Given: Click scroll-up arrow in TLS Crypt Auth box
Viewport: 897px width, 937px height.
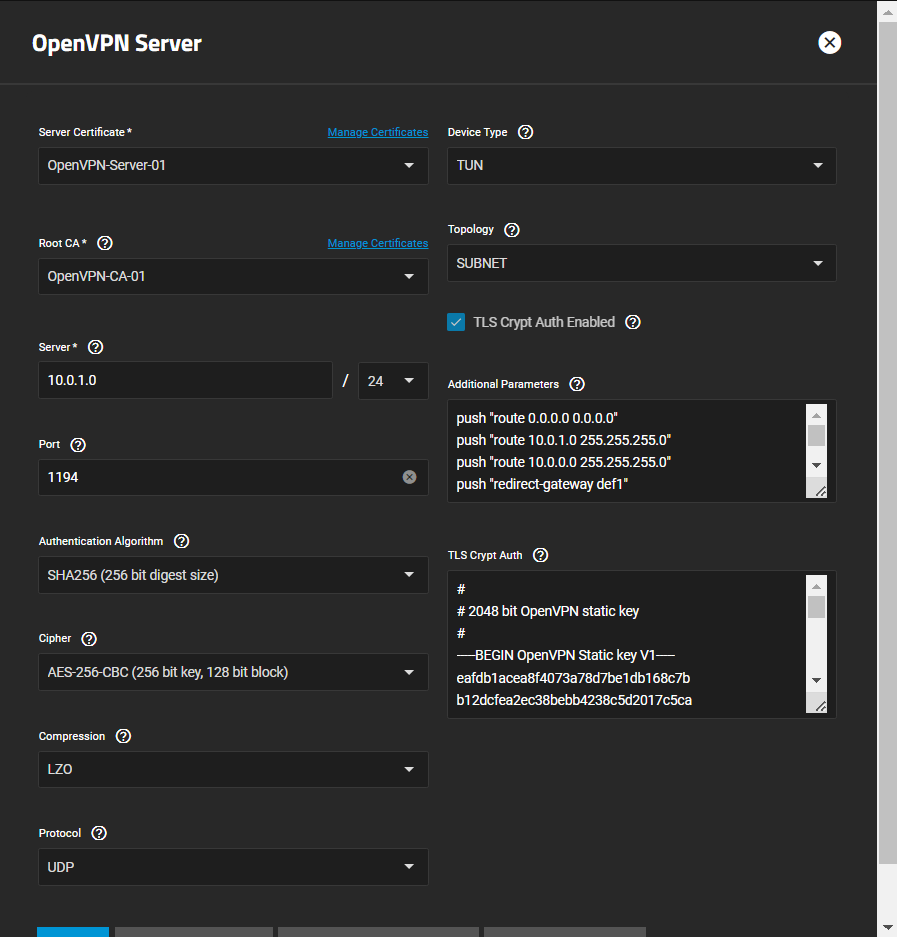Looking at the screenshot, I should 816,586.
